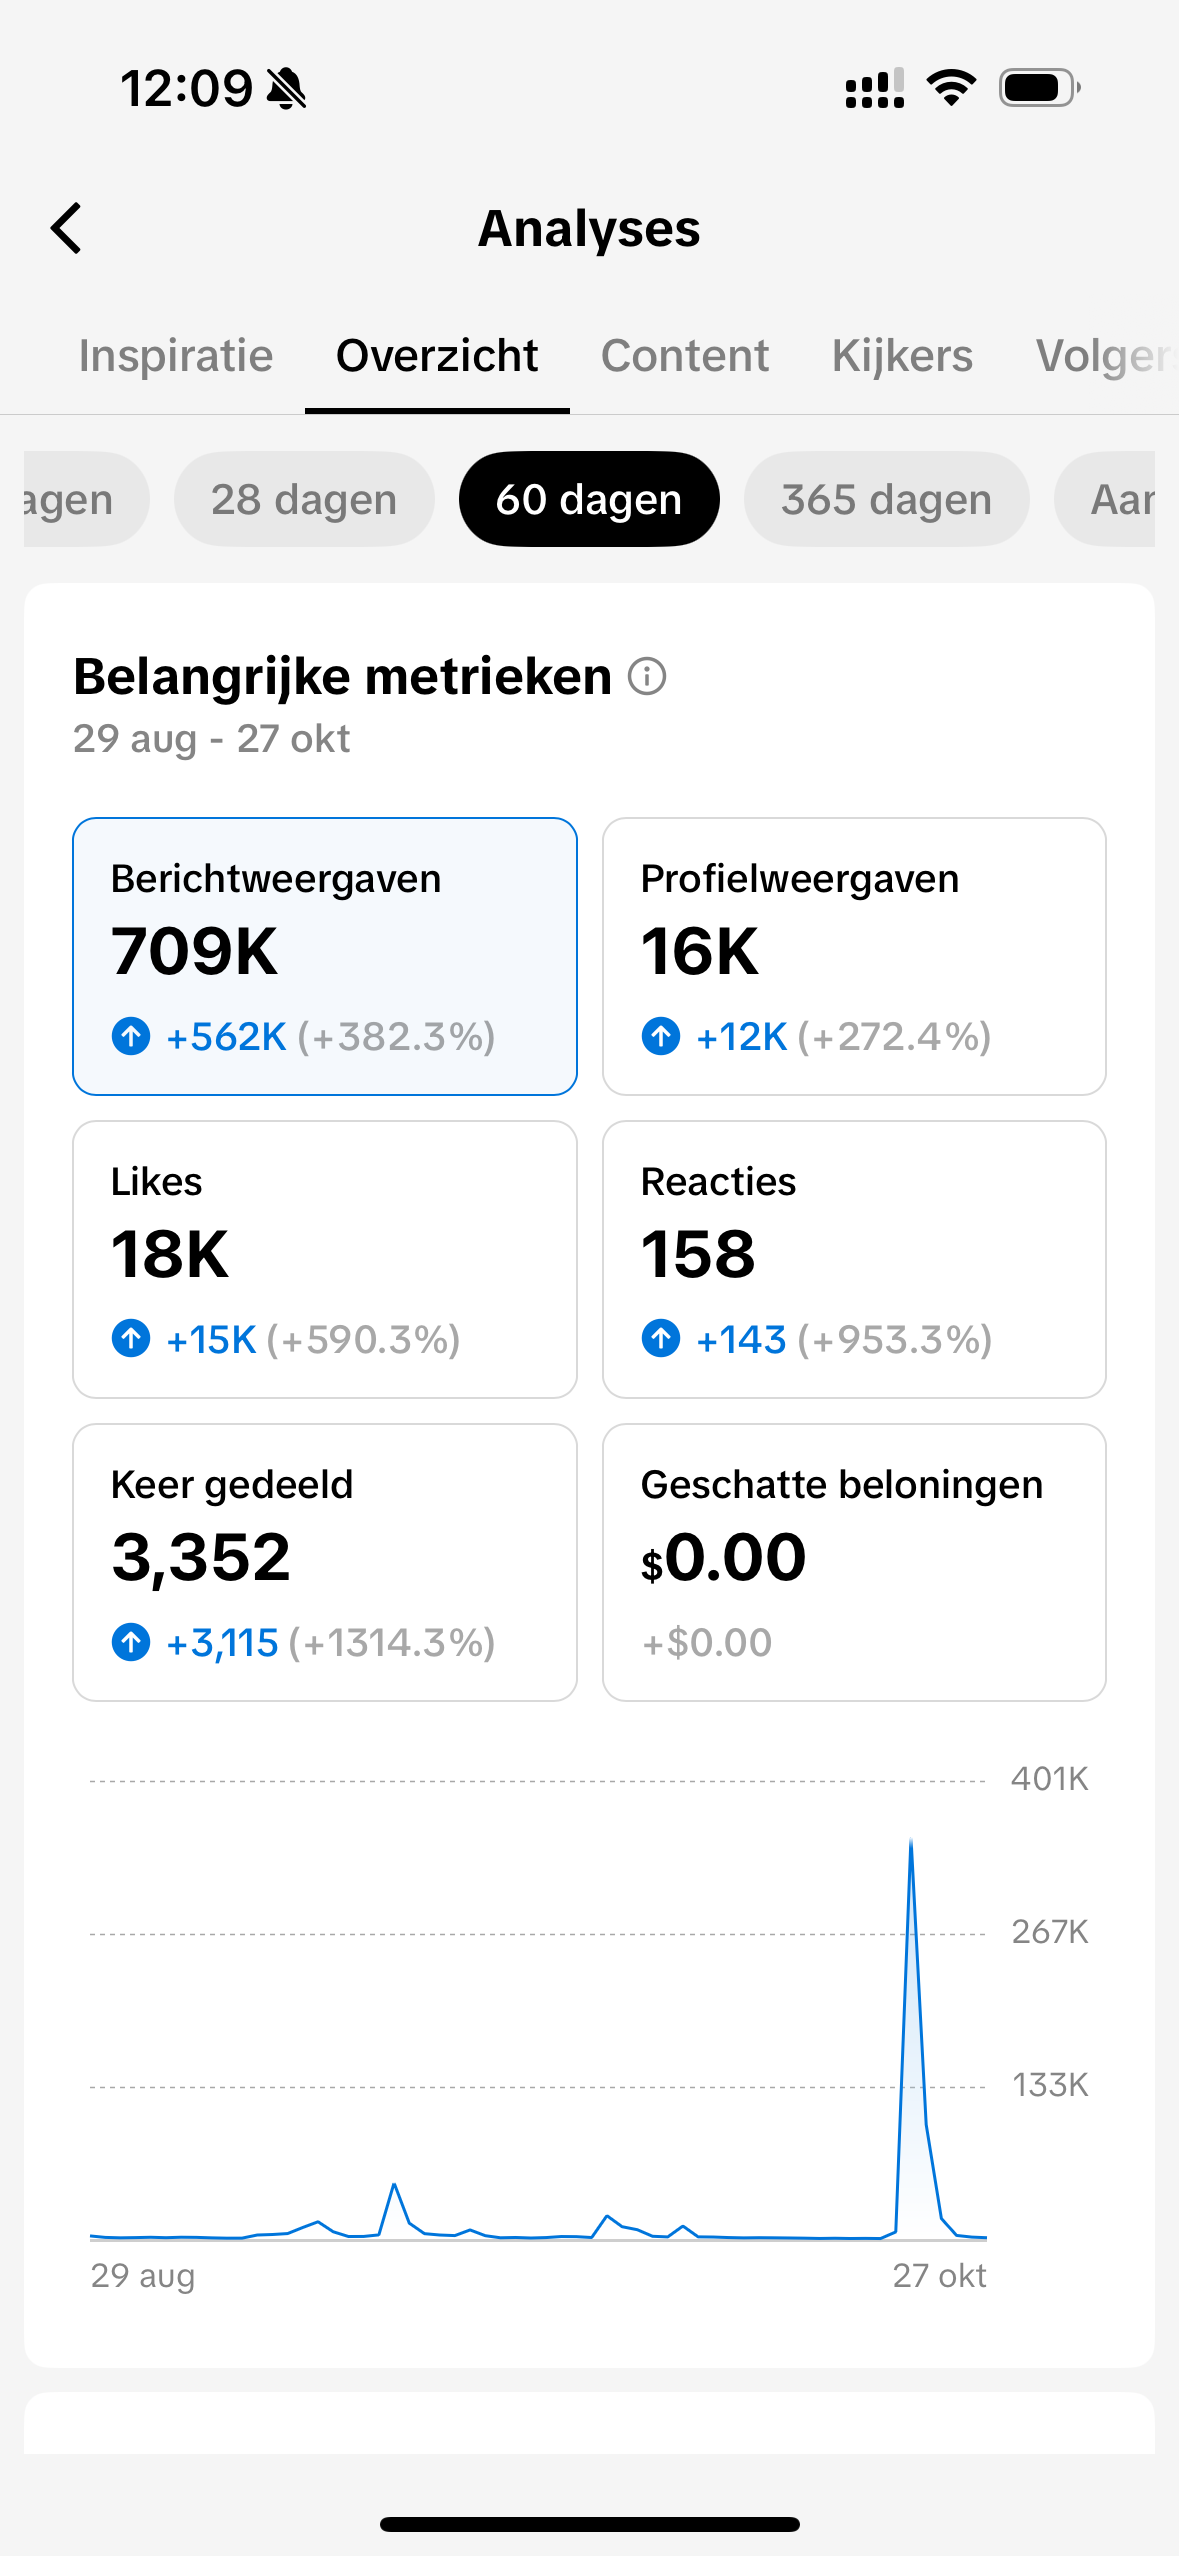
Task: Tap the cellular signal icon
Action: [875, 88]
